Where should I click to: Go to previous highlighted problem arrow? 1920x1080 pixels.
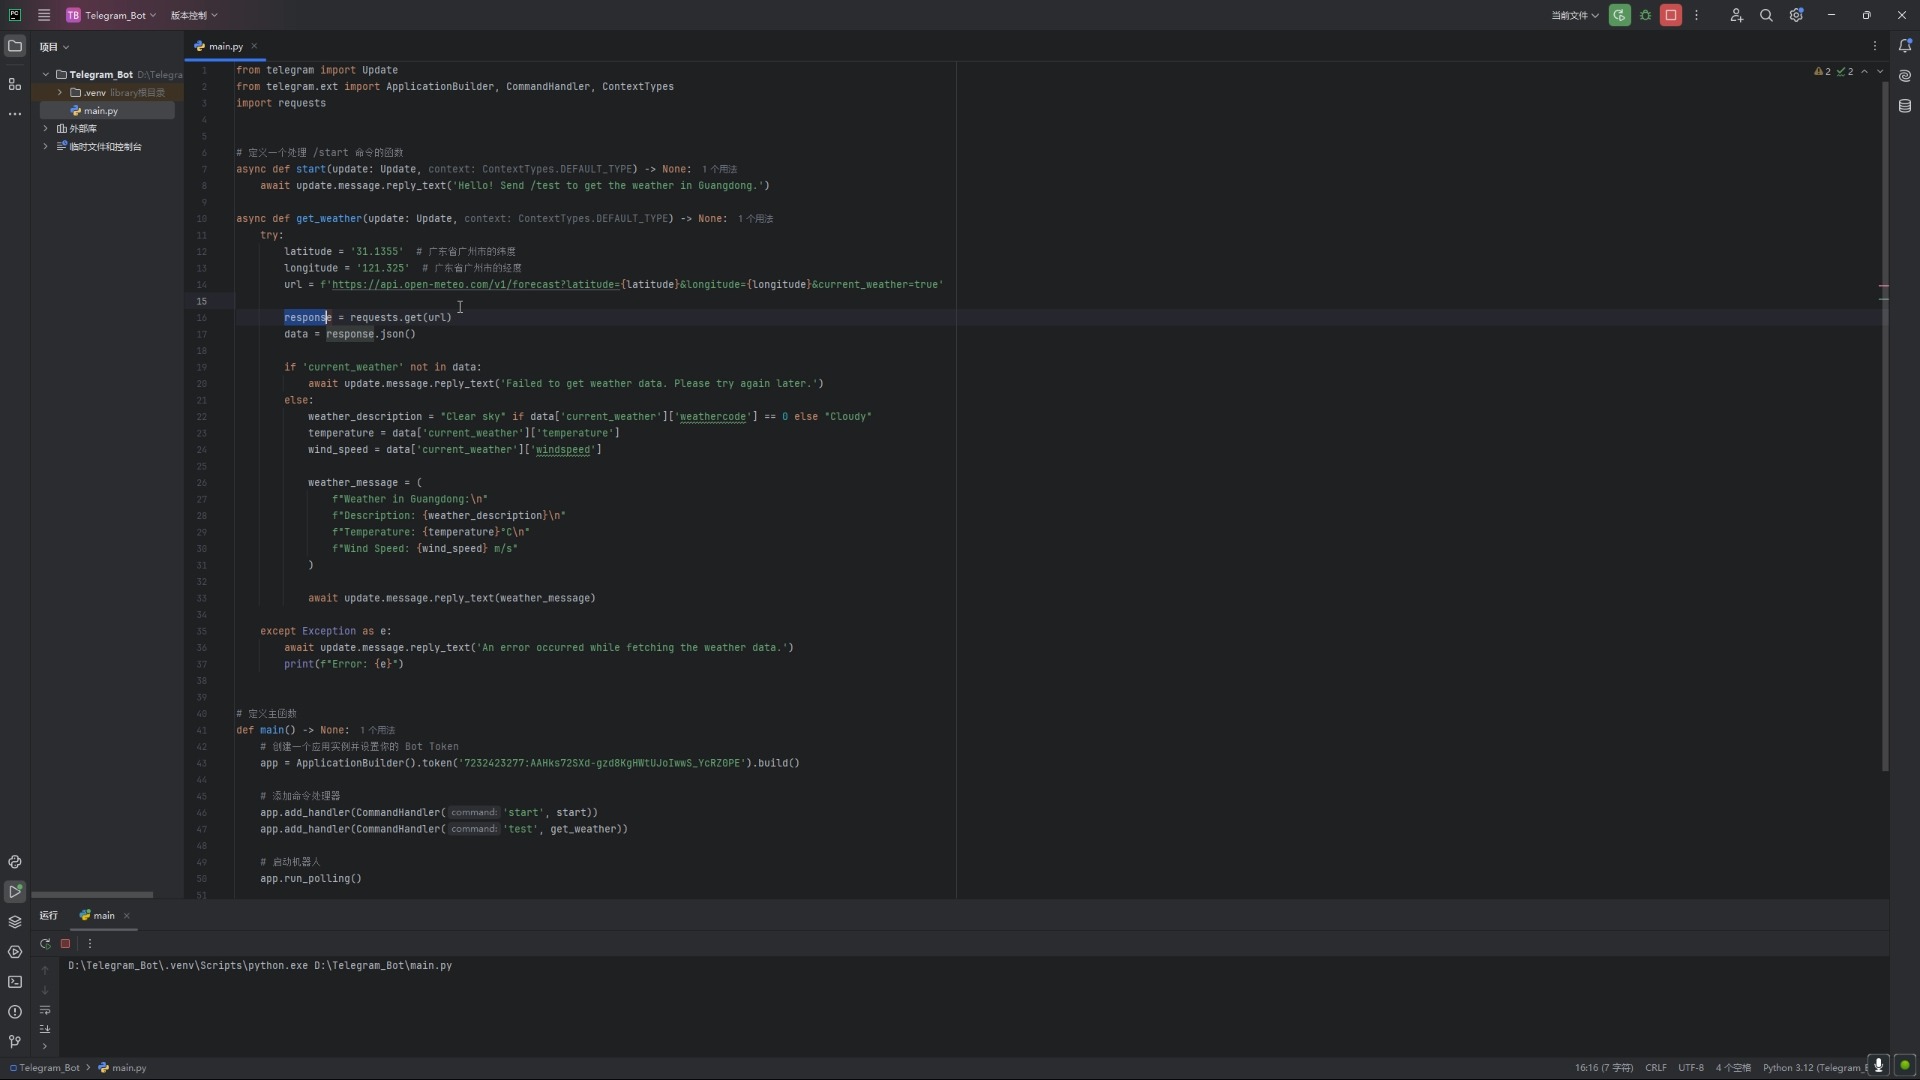click(x=1864, y=72)
